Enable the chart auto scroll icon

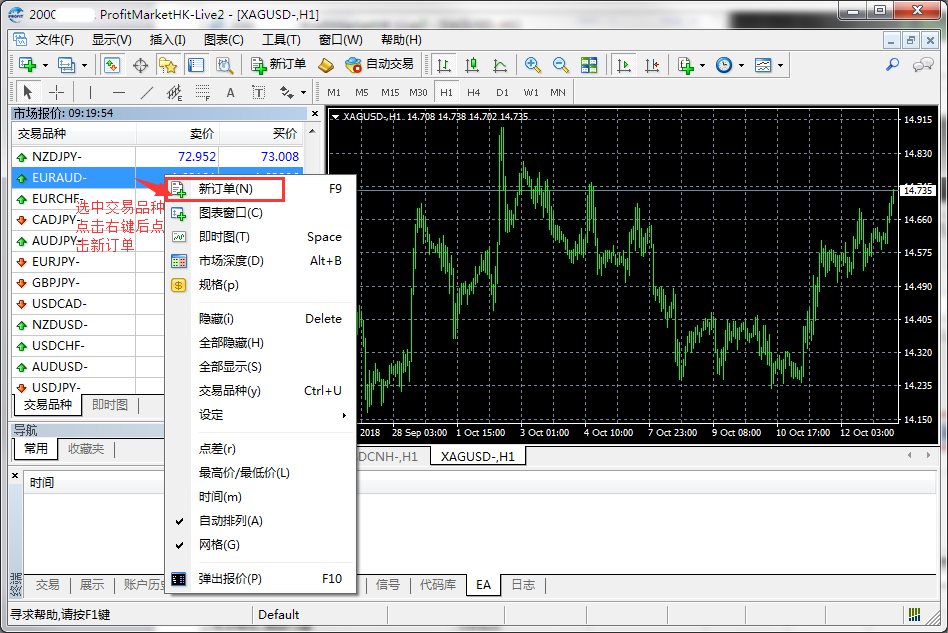(624, 65)
